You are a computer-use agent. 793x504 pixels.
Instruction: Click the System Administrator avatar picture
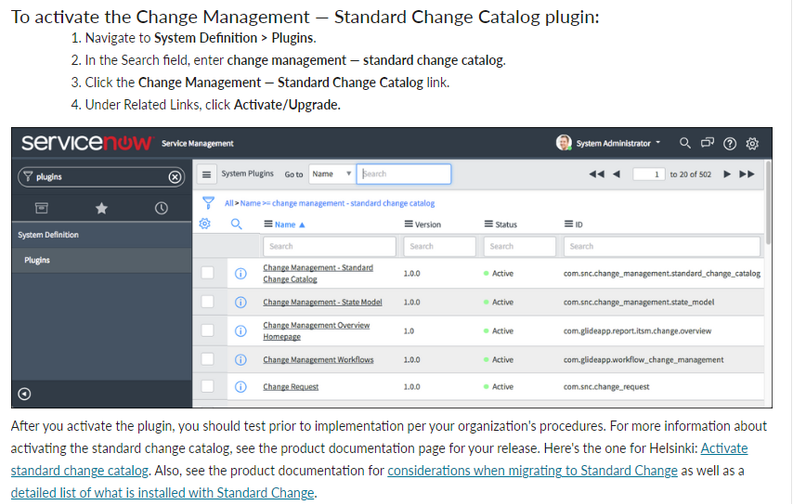pos(563,143)
